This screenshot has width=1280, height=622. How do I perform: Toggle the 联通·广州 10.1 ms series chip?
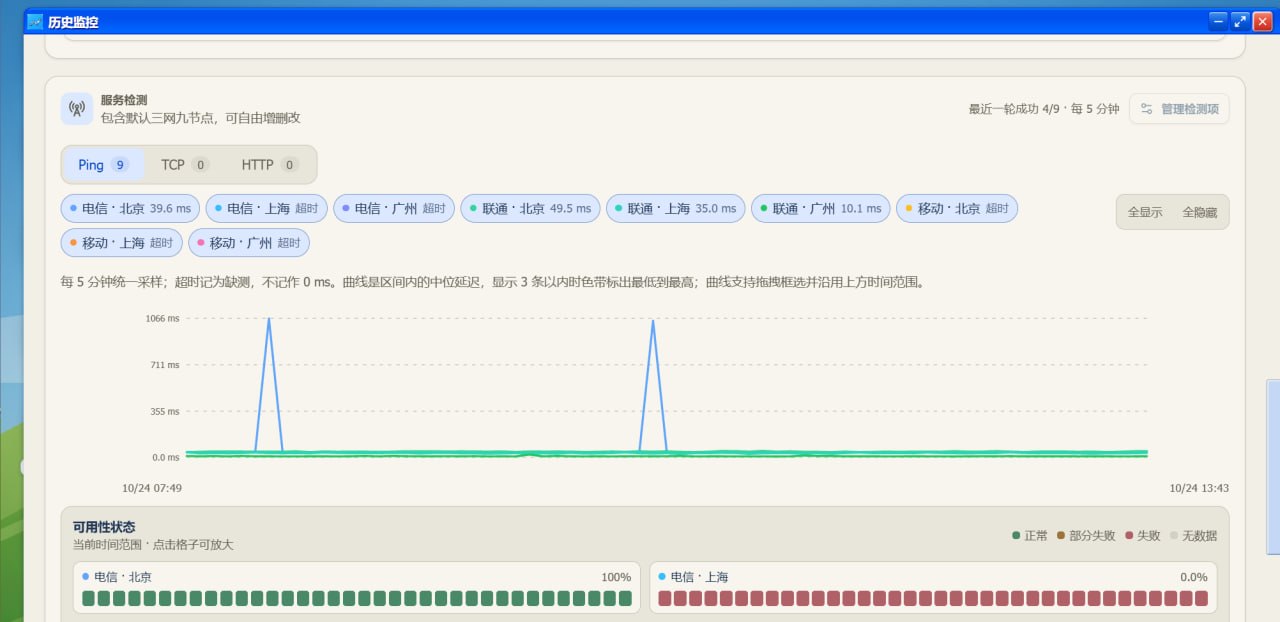click(820, 209)
